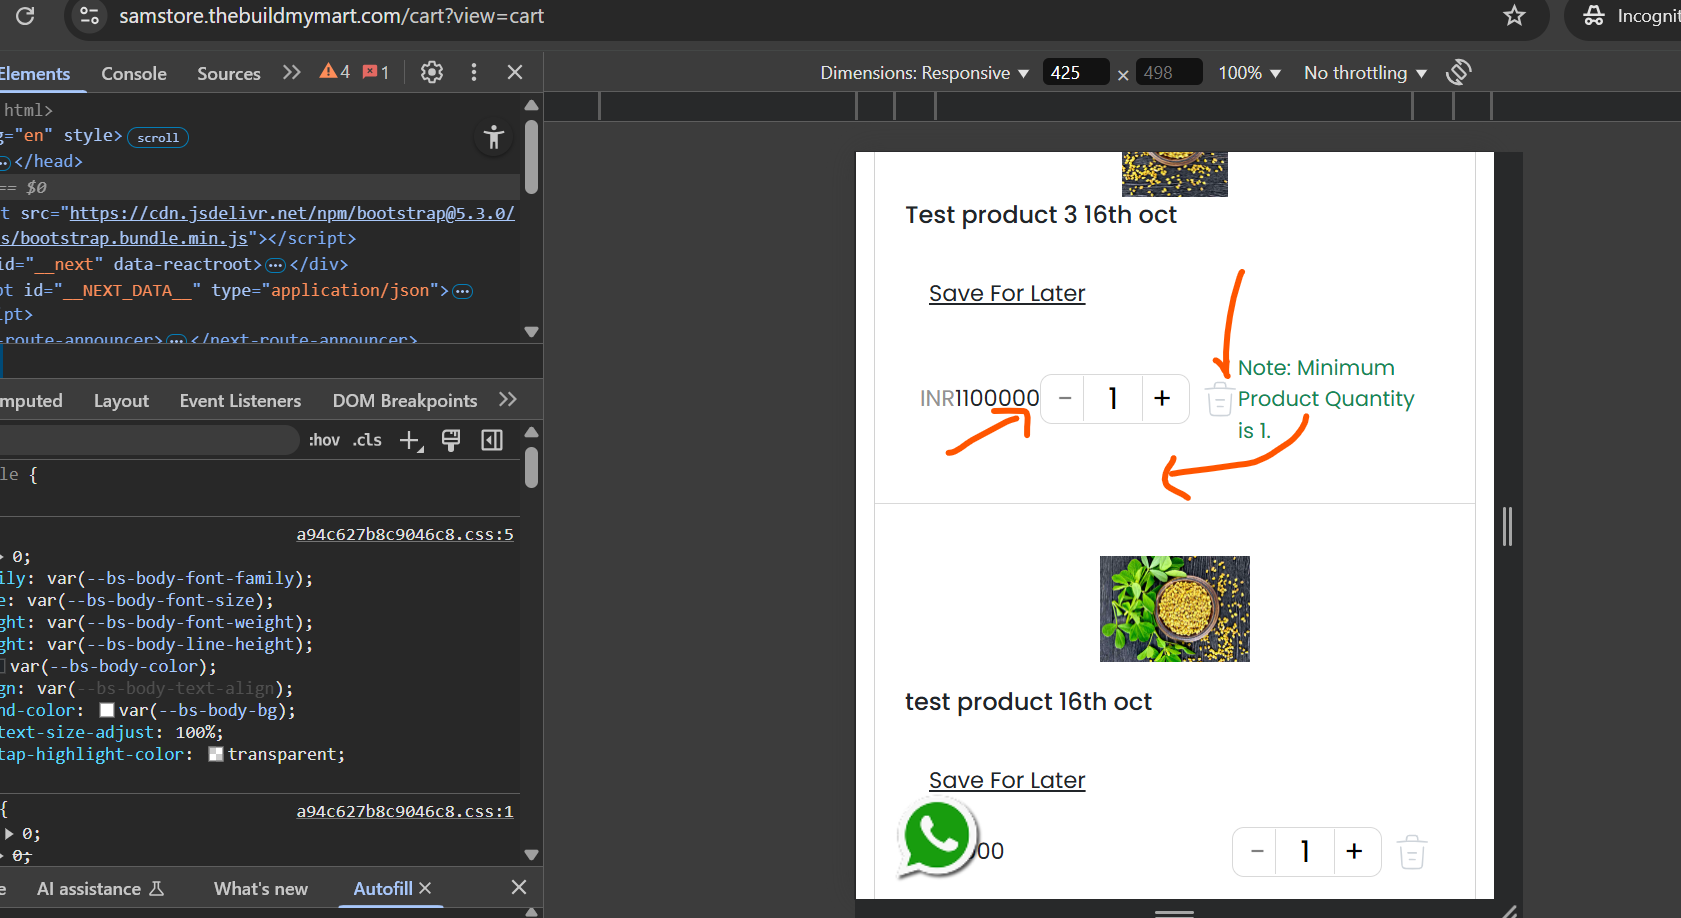1681x918 pixels.
Task: Click the background-color white swatch
Action: pos(107,711)
